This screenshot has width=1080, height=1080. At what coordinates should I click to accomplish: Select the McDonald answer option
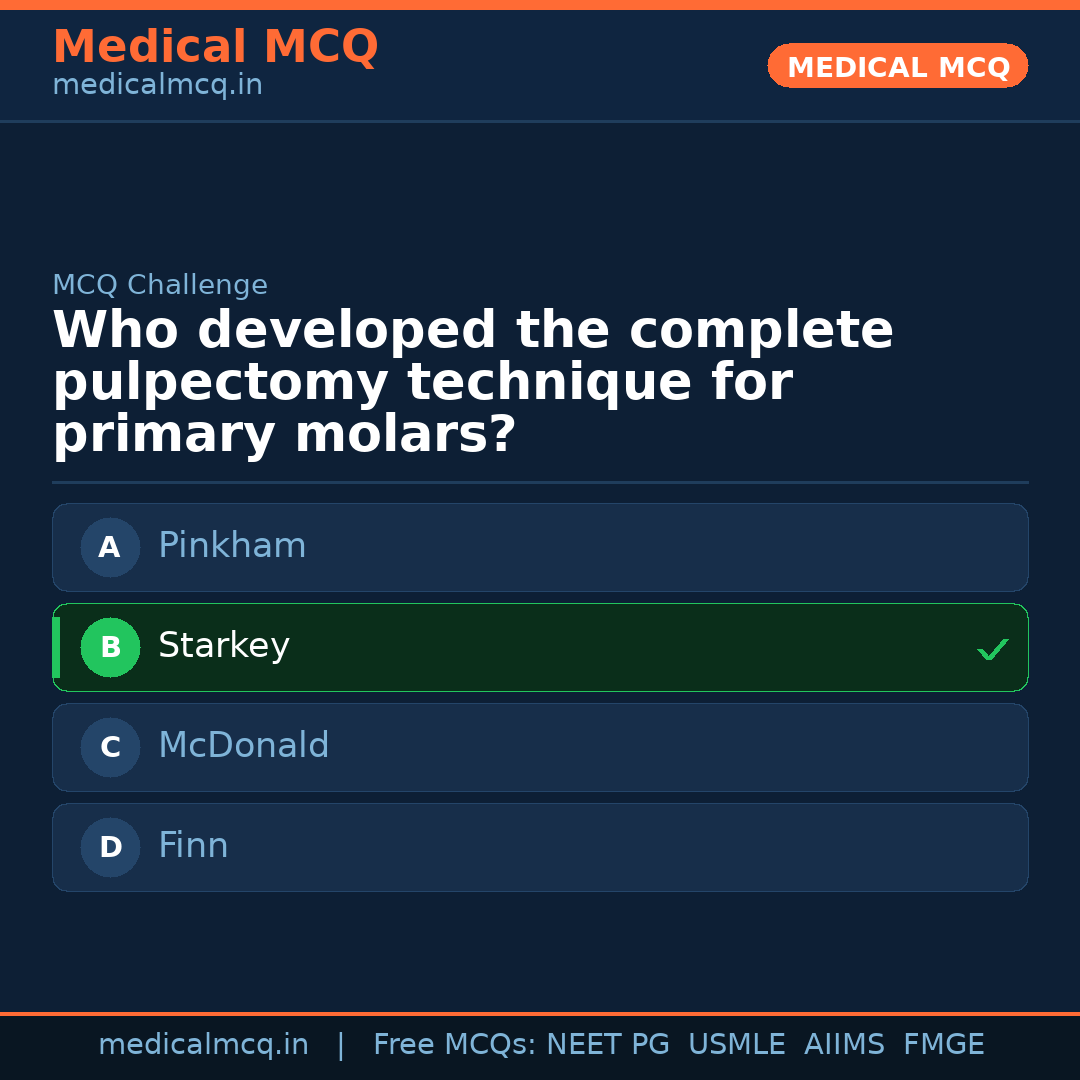tap(540, 747)
